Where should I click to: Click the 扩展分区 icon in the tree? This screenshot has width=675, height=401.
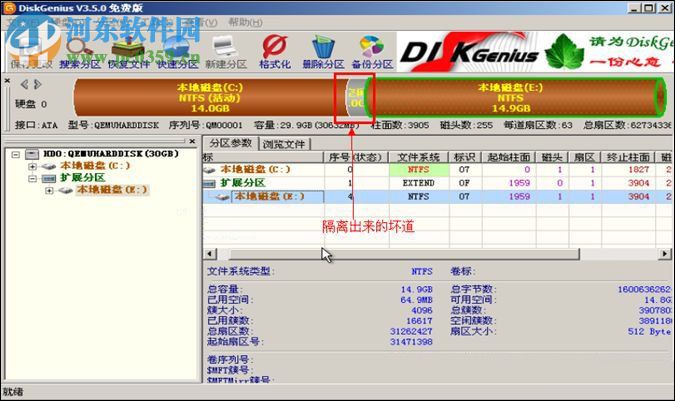click(x=49, y=178)
